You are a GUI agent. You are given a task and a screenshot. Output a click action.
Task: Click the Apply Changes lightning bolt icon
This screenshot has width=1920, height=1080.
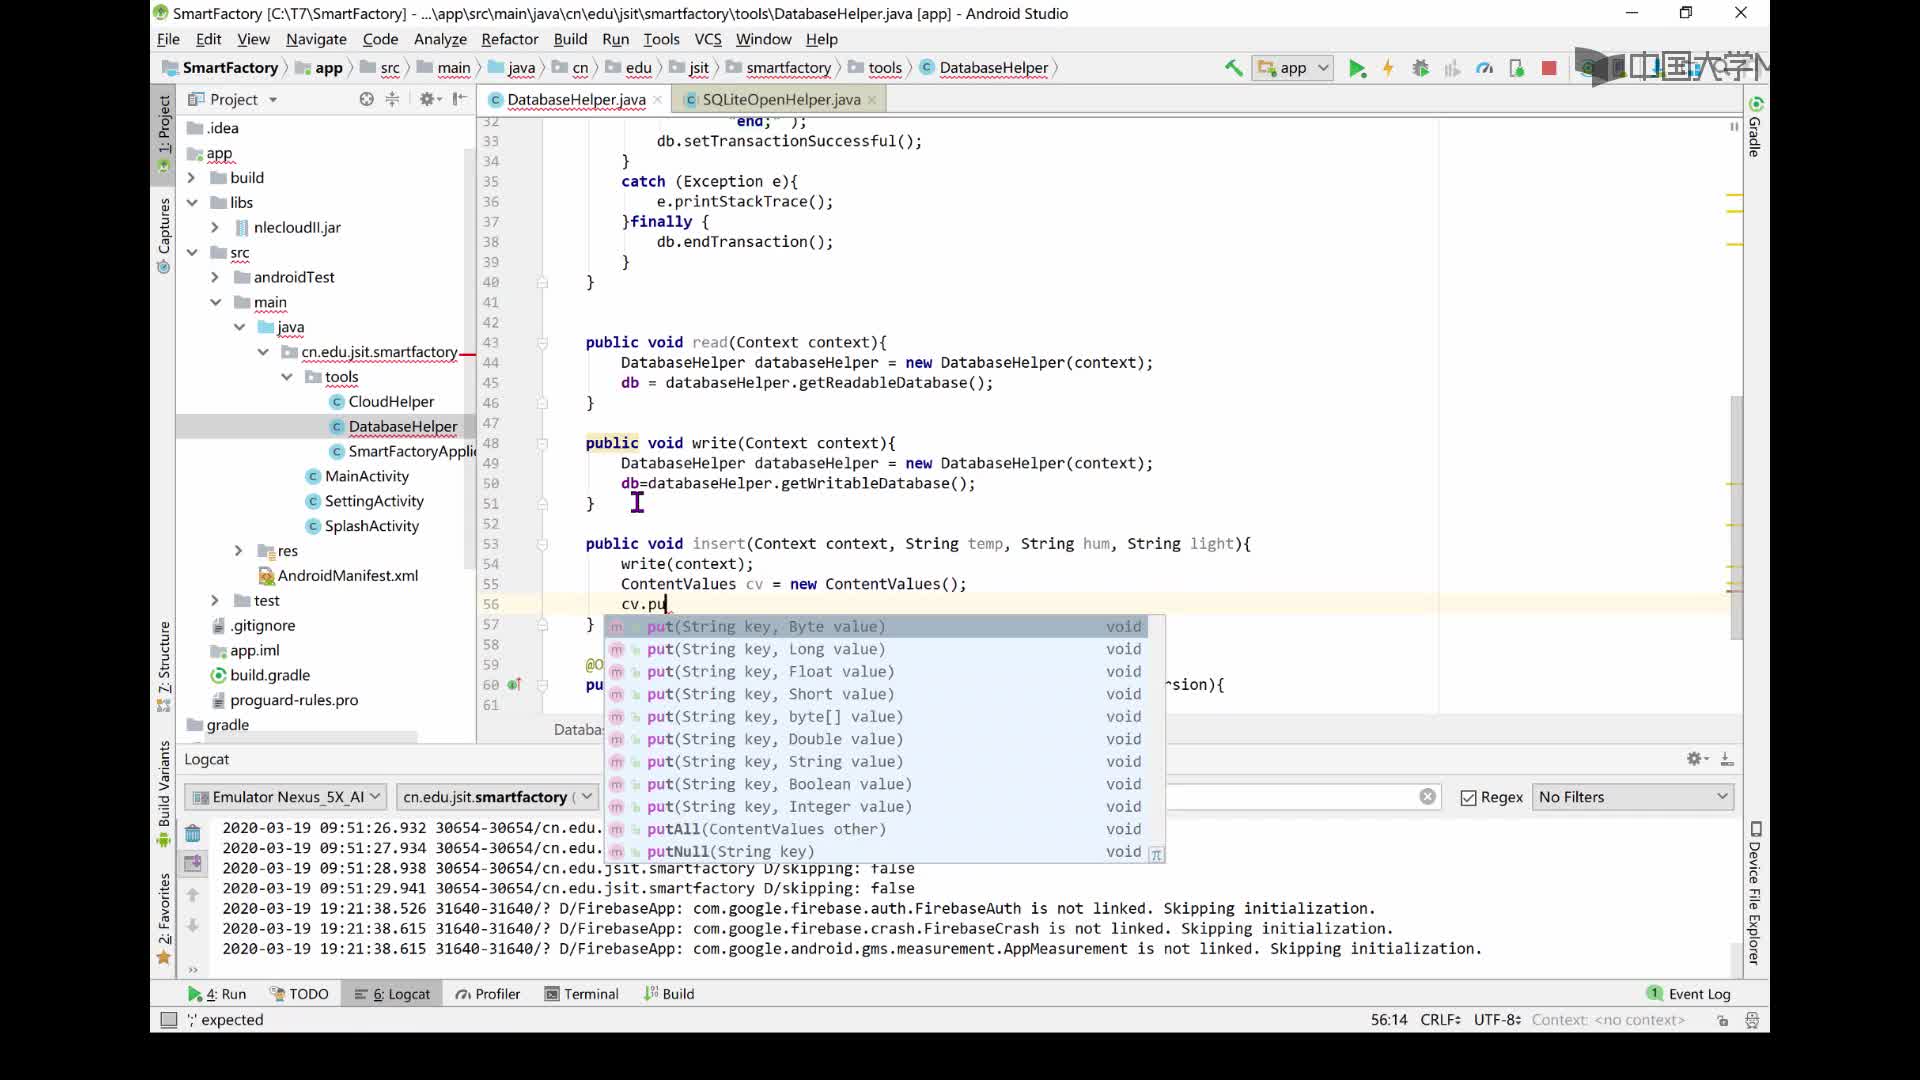[x=1388, y=68]
